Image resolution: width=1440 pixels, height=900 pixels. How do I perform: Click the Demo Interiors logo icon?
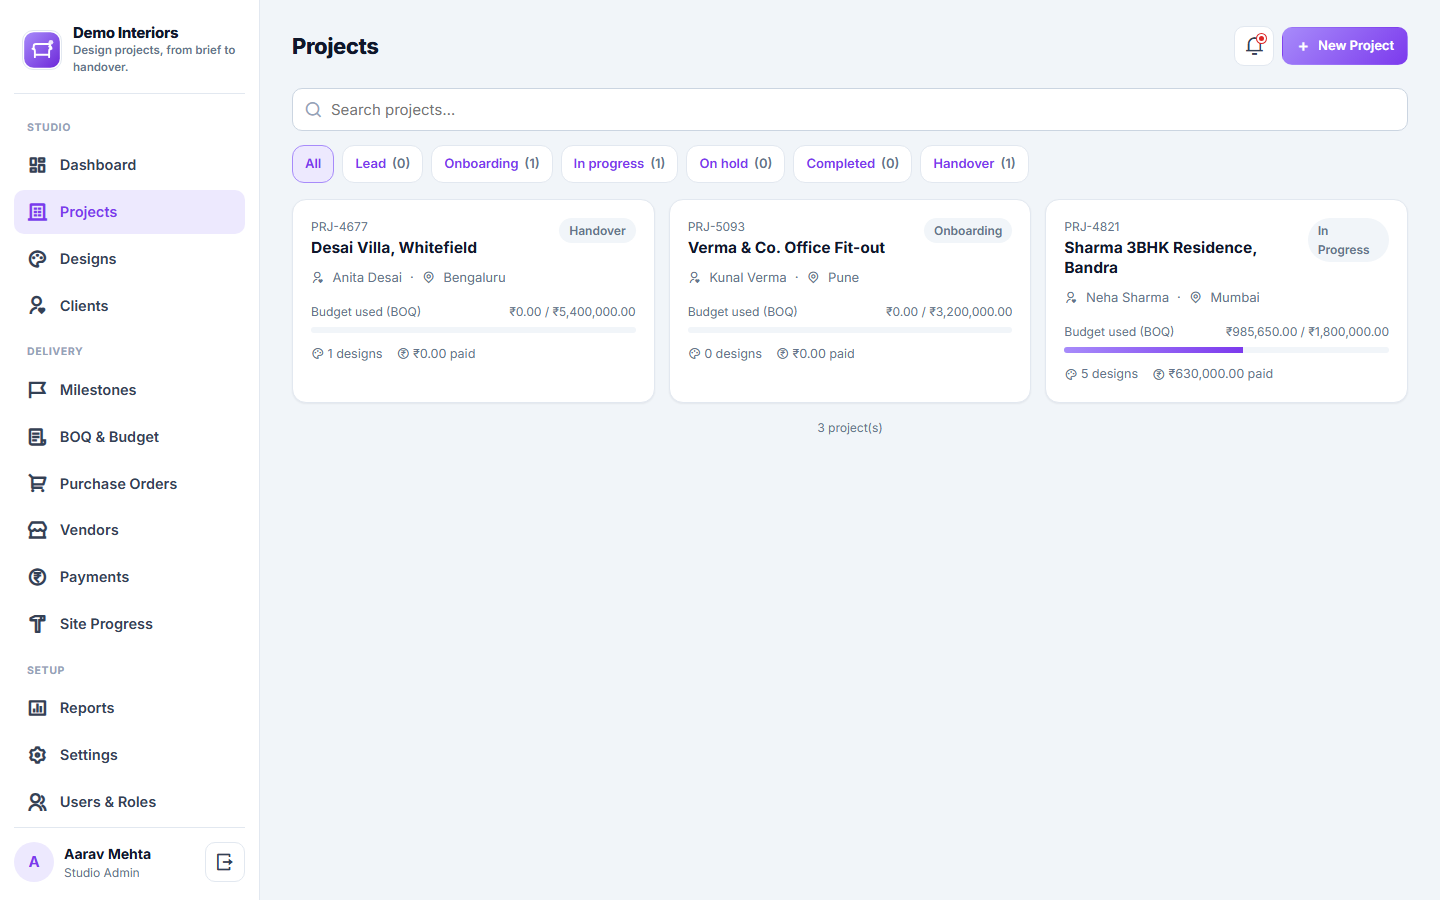point(42,50)
